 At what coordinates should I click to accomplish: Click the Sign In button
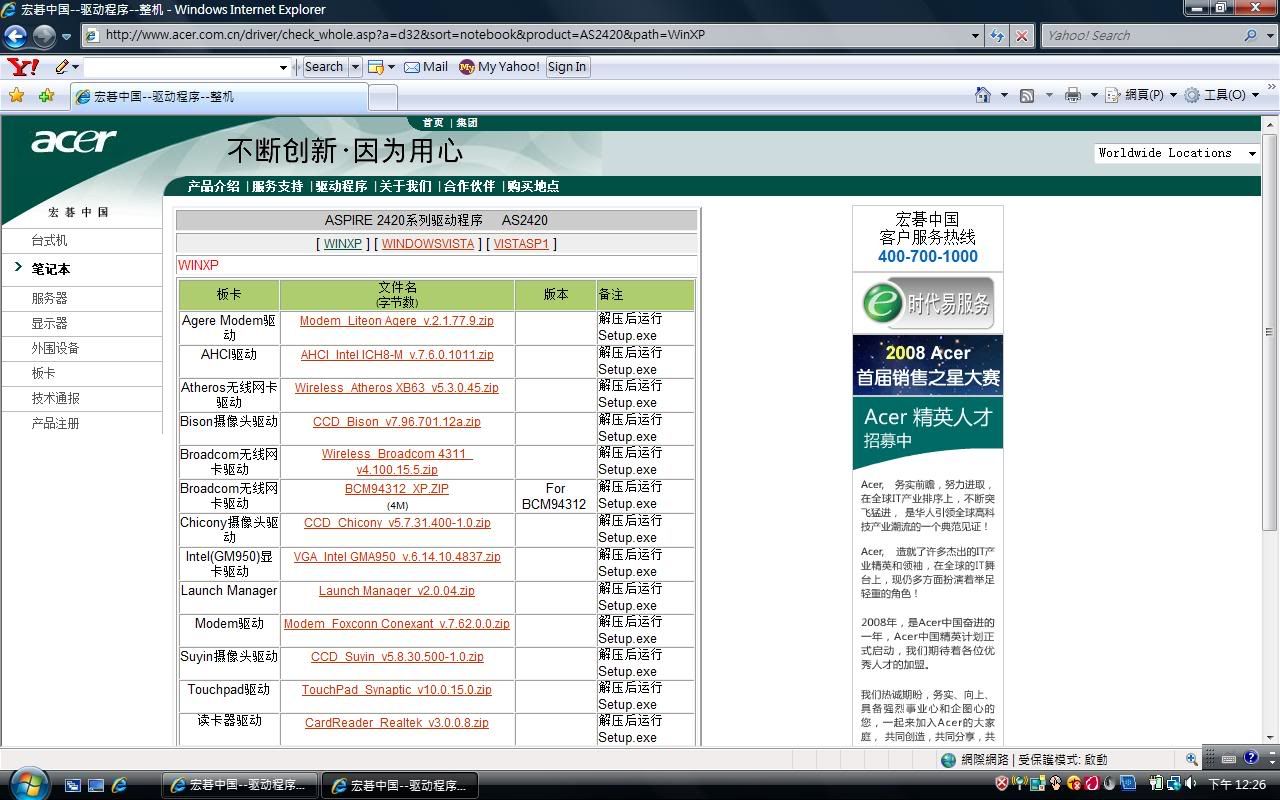click(567, 67)
